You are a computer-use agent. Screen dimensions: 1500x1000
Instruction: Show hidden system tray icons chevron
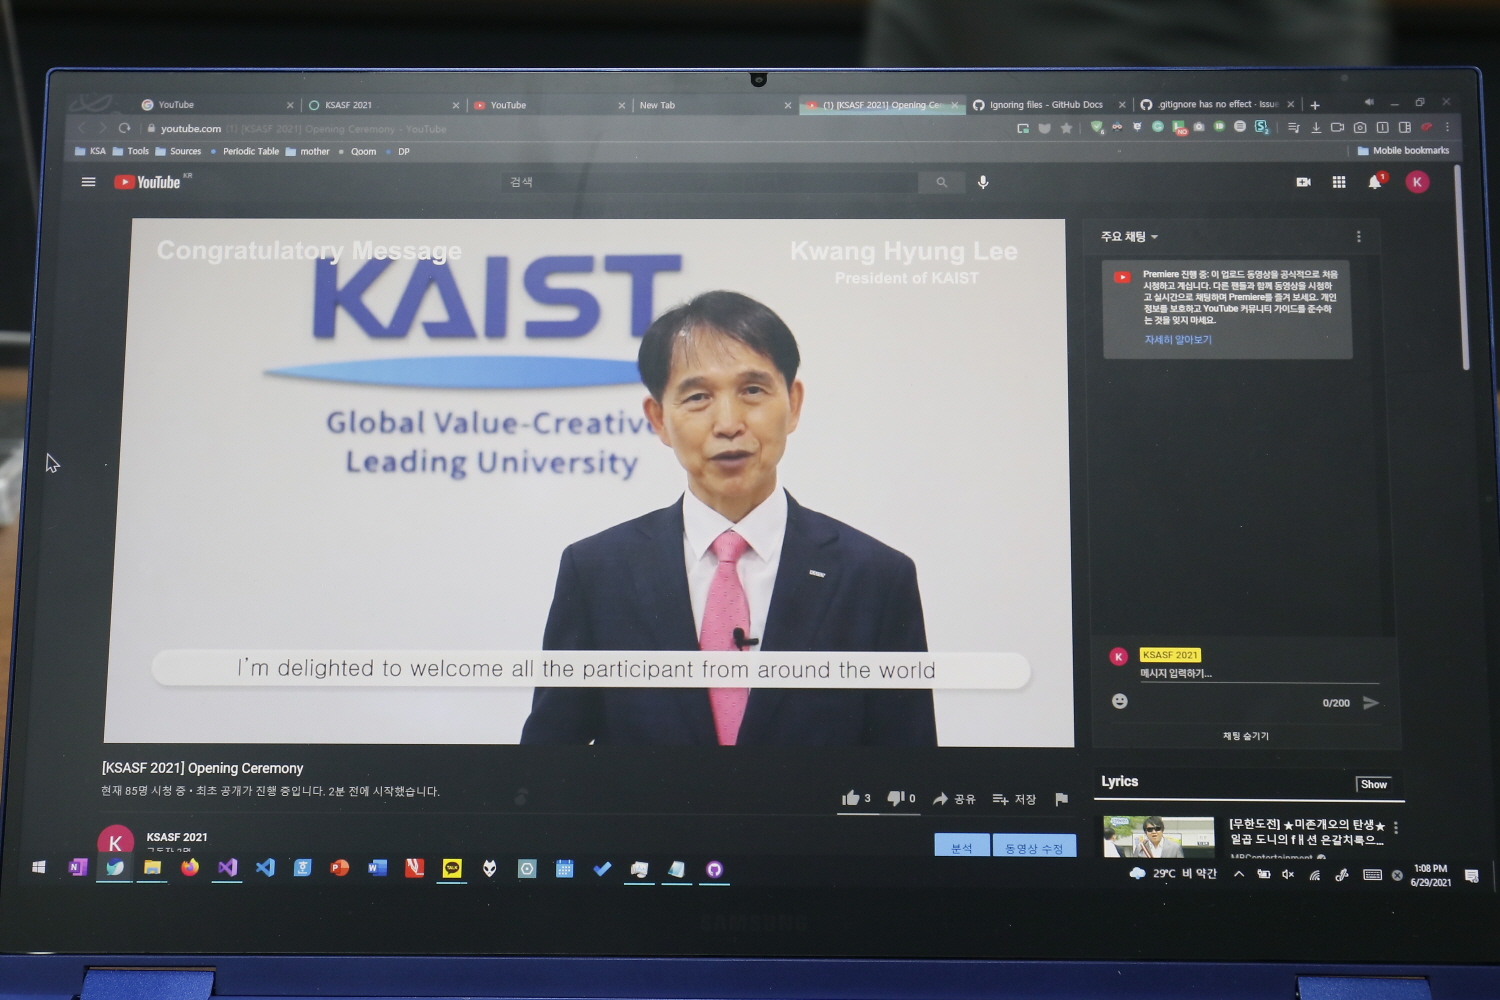pos(1238,874)
